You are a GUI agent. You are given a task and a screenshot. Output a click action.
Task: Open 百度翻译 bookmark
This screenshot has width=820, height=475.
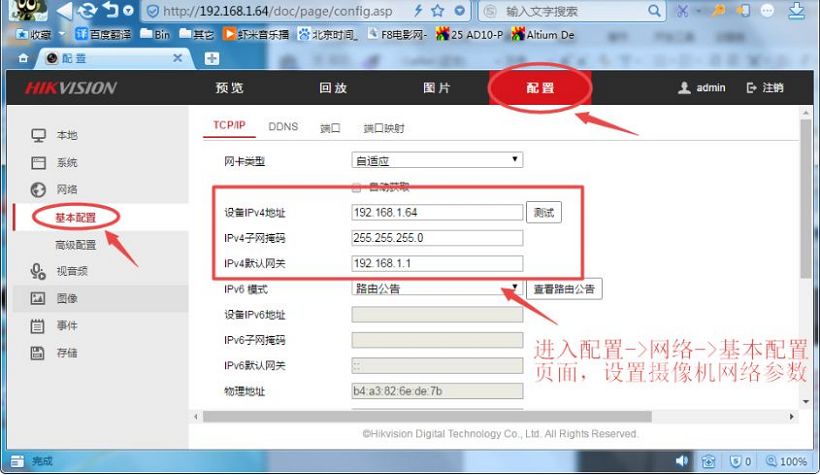tap(103, 35)
